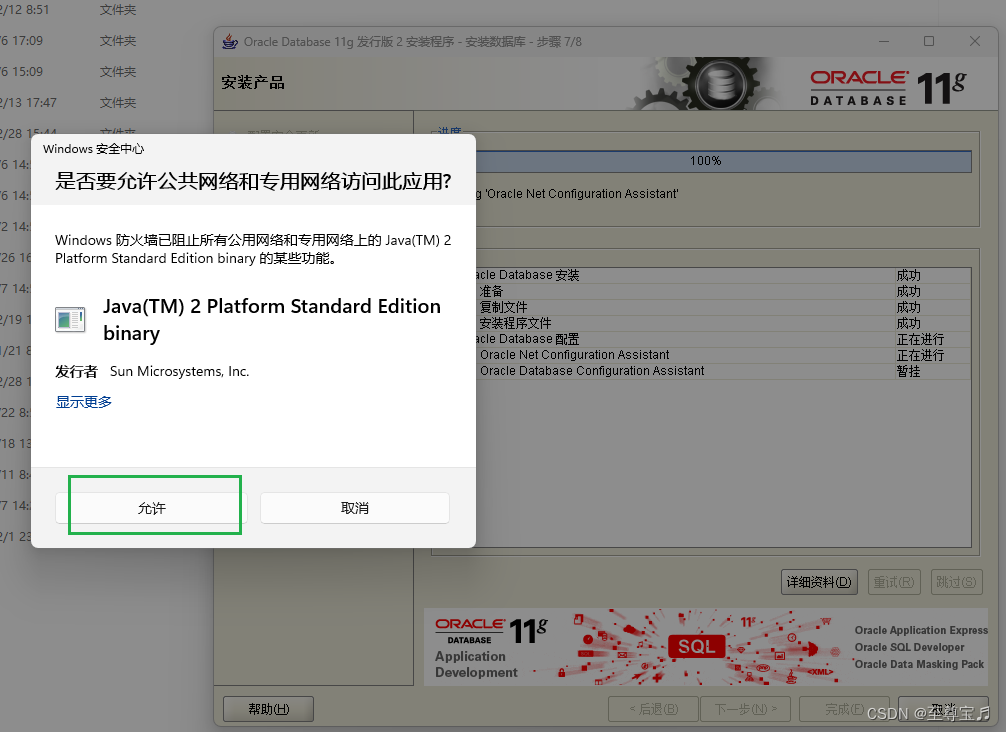Click the Java binary application icon

tap(70, 319)
